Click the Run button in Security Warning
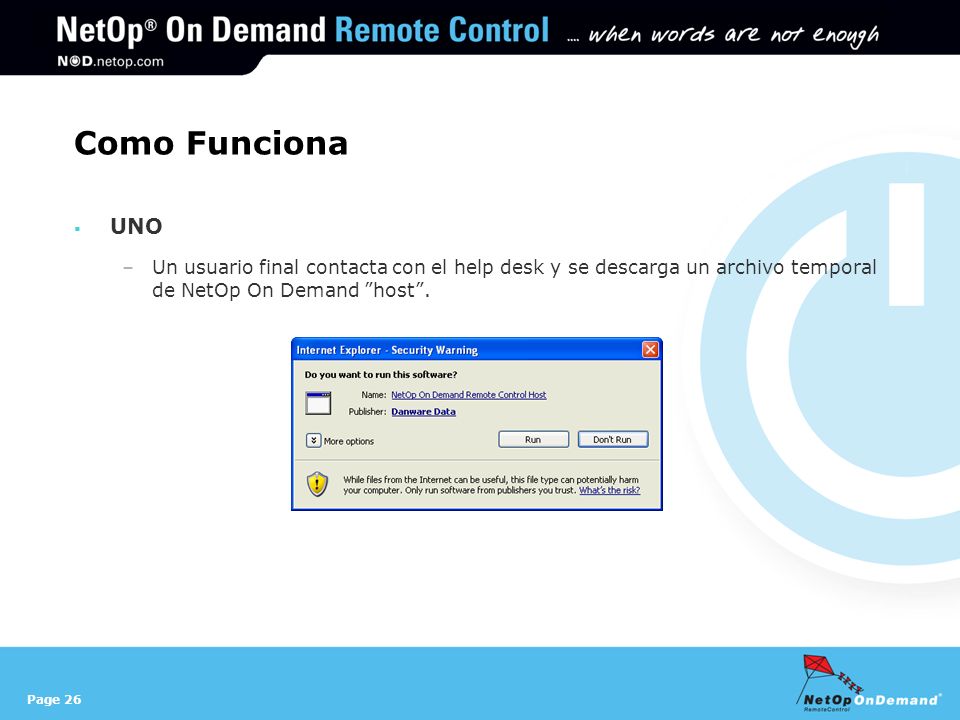Viewport: 960px width, 720px height. click(533, 440)
